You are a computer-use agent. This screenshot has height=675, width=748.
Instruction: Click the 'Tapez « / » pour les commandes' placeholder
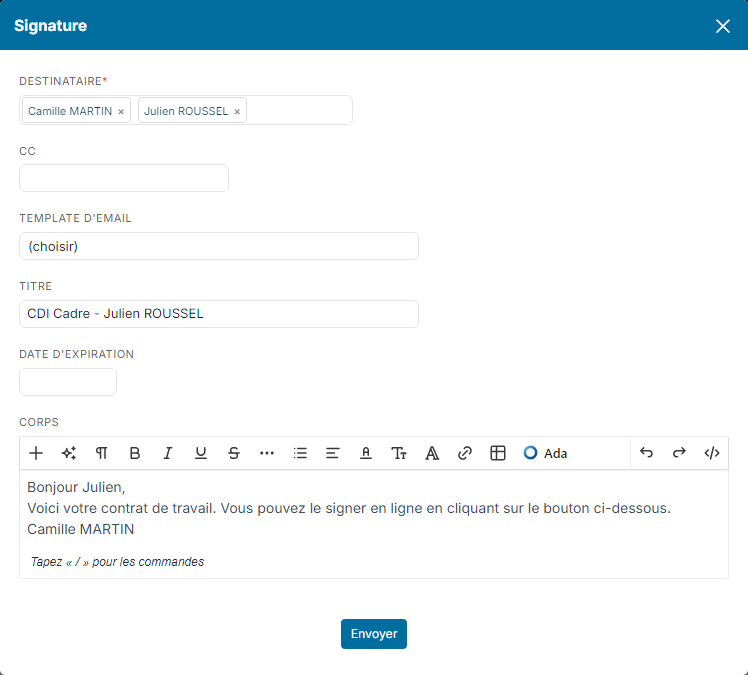point(117,561)
